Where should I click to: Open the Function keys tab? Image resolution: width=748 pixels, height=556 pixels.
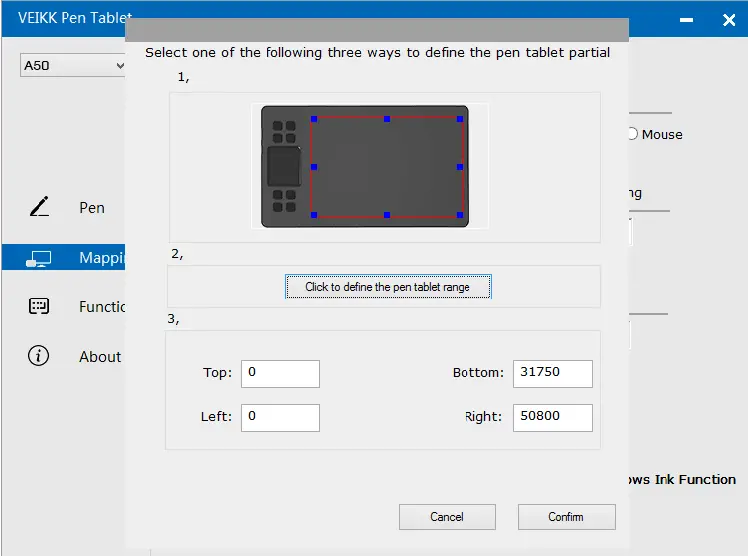click(x=102, y=307)
